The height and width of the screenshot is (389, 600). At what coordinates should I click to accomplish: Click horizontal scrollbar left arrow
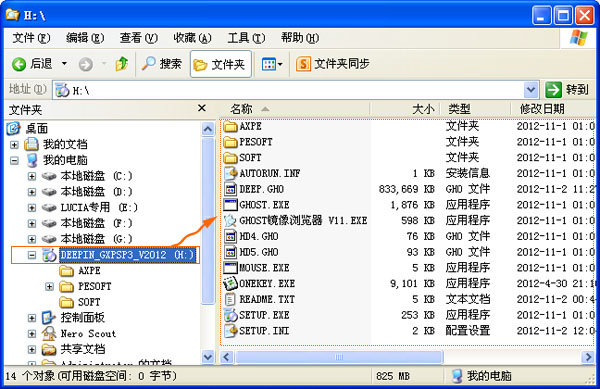(227, 357)
